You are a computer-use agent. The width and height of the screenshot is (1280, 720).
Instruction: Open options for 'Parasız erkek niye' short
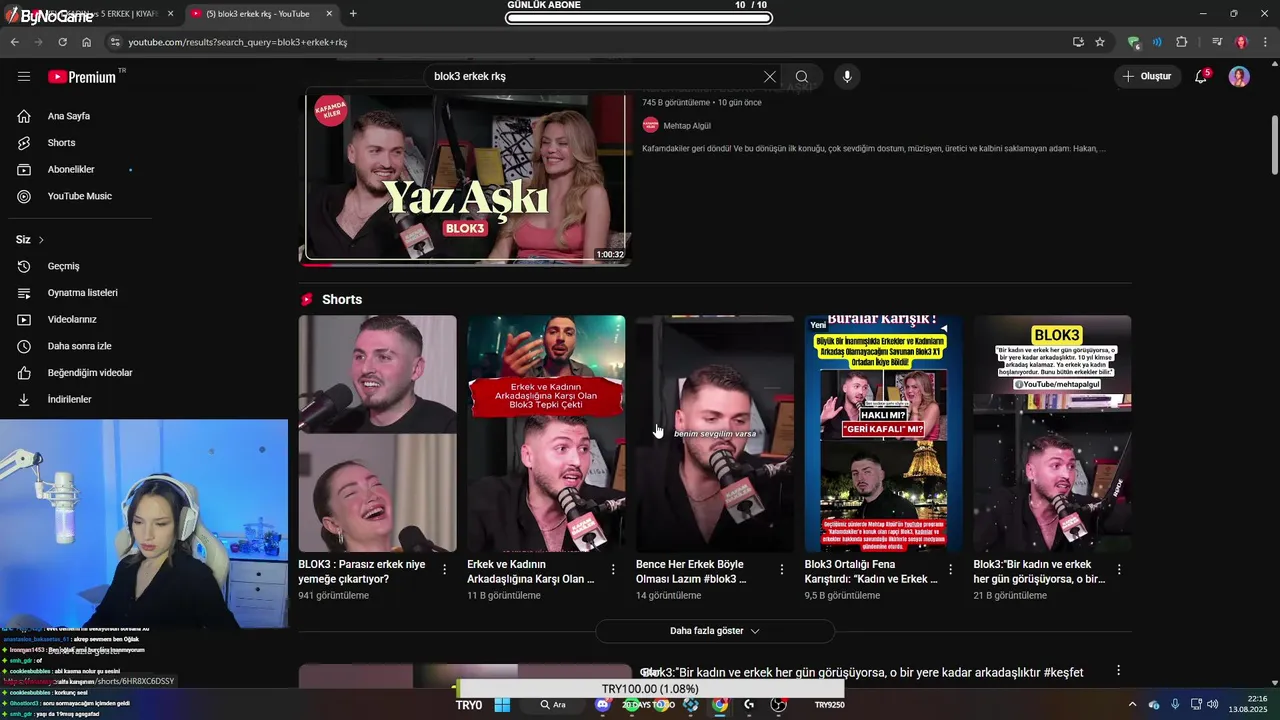pos(444,569)
